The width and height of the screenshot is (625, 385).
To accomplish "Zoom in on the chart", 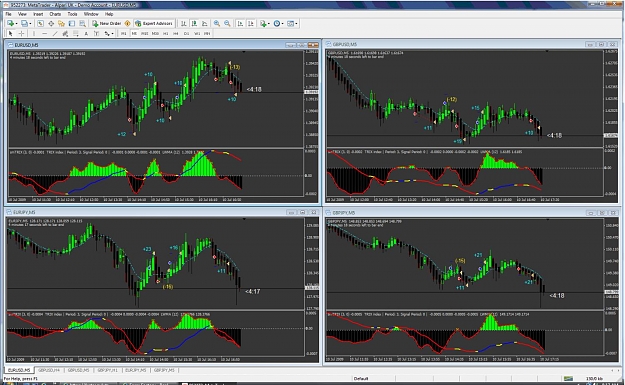I will pyautogui.click(x=216, y=24).
